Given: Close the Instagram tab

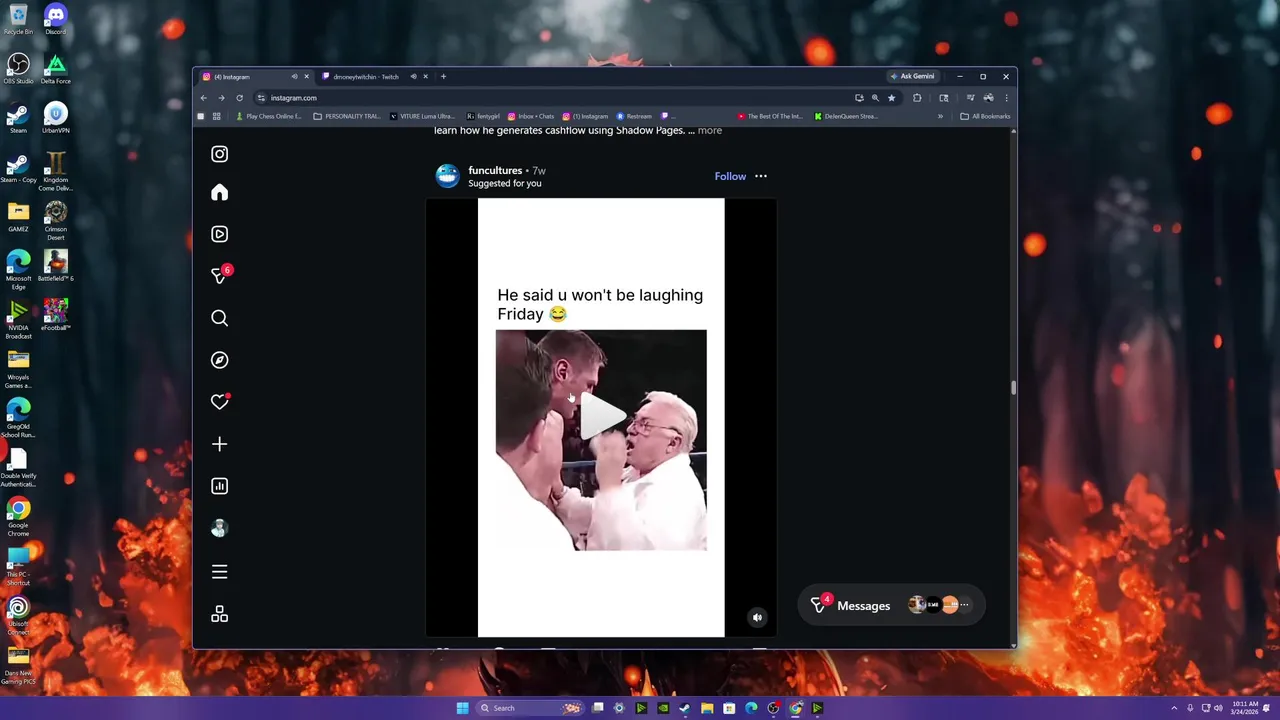Looking at the screenshot, I should click(306, 77).
